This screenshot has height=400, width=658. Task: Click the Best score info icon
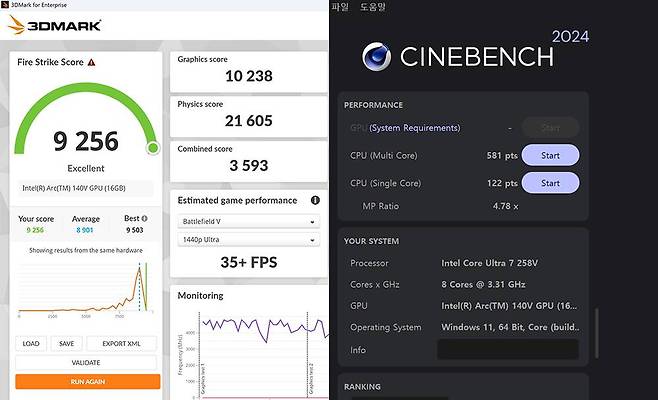(x=145, y=218)
